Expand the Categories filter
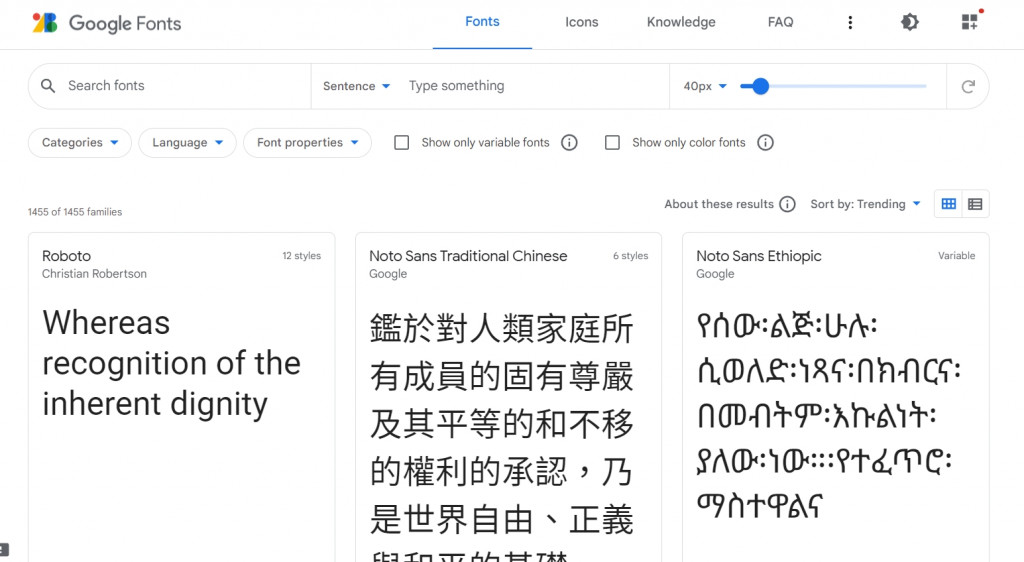This screenshot has height=562, width=1024. click(x=80, y=142)
